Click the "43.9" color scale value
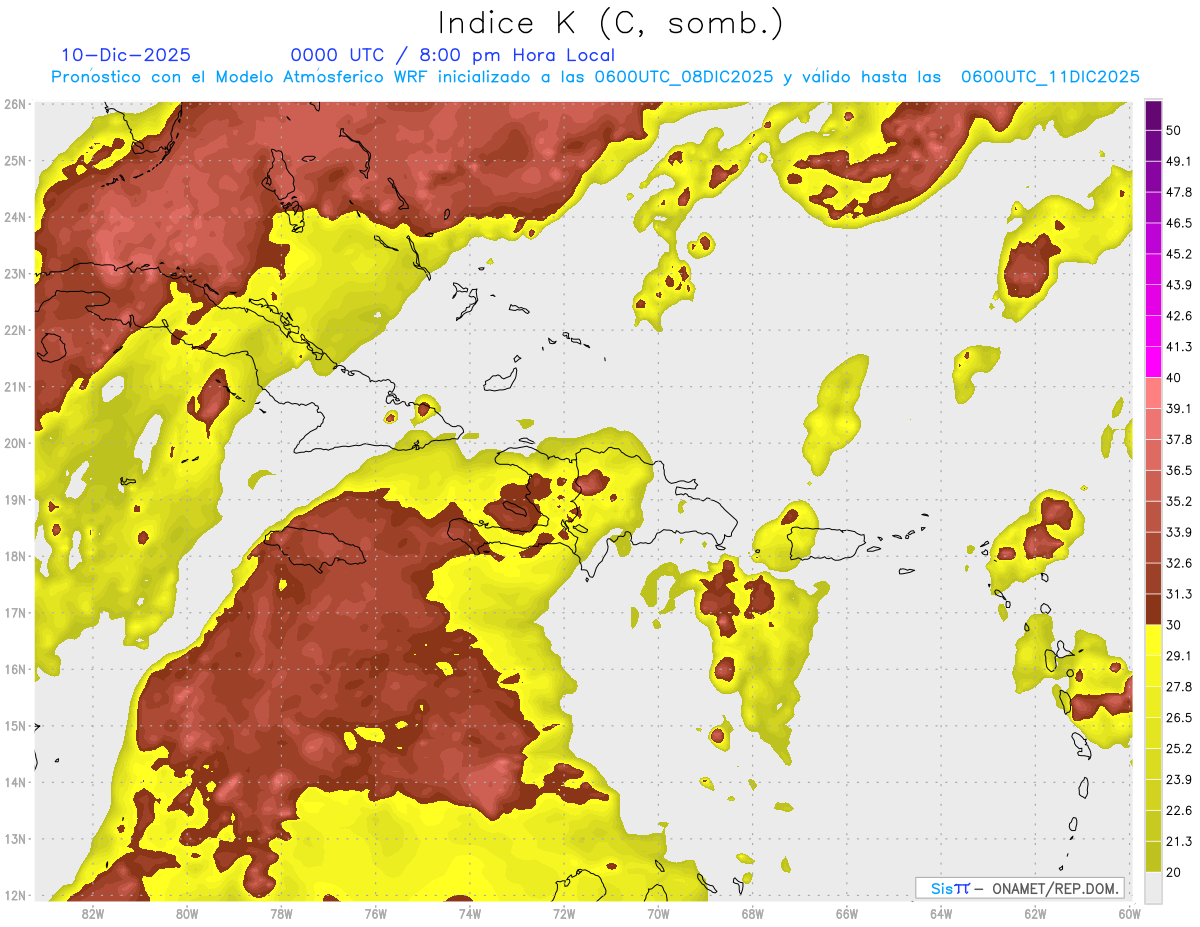The image size is (1200, 927). 1179,285
